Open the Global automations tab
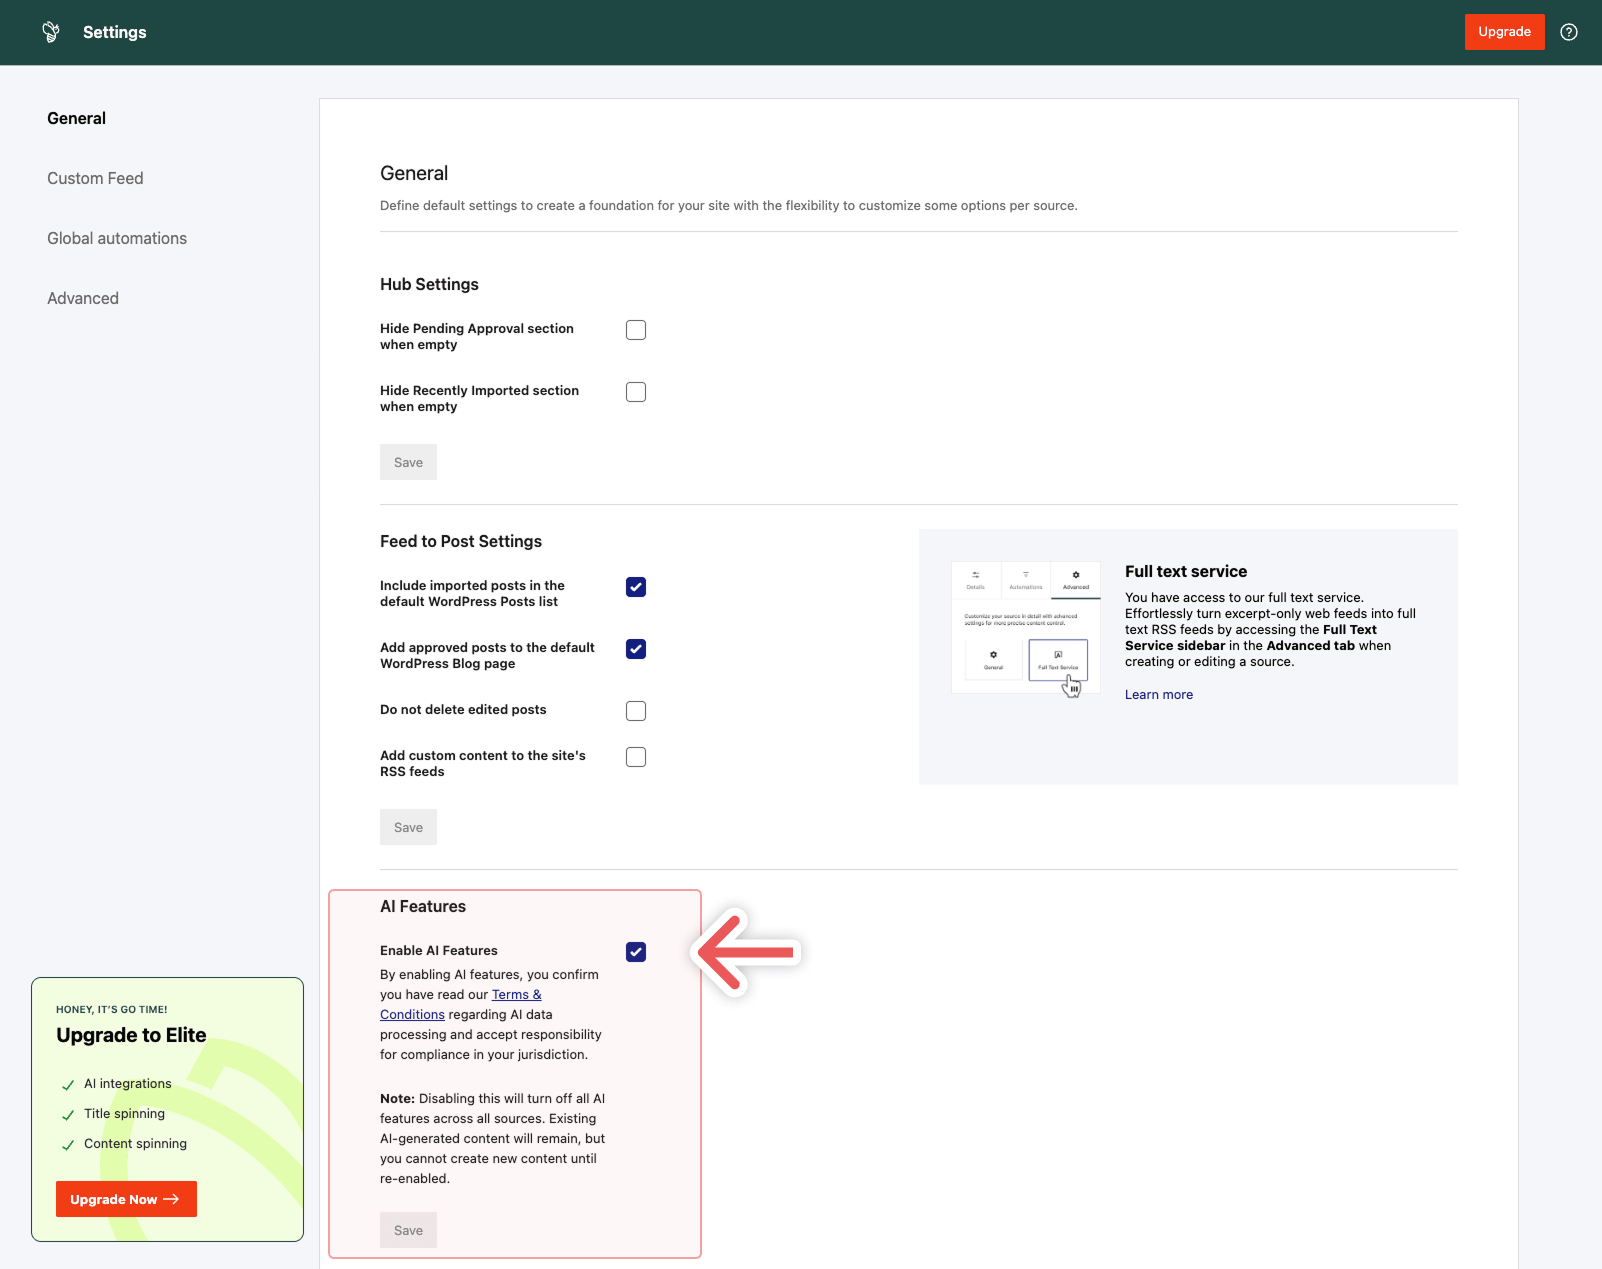1602x1269 pixels. 117,238
